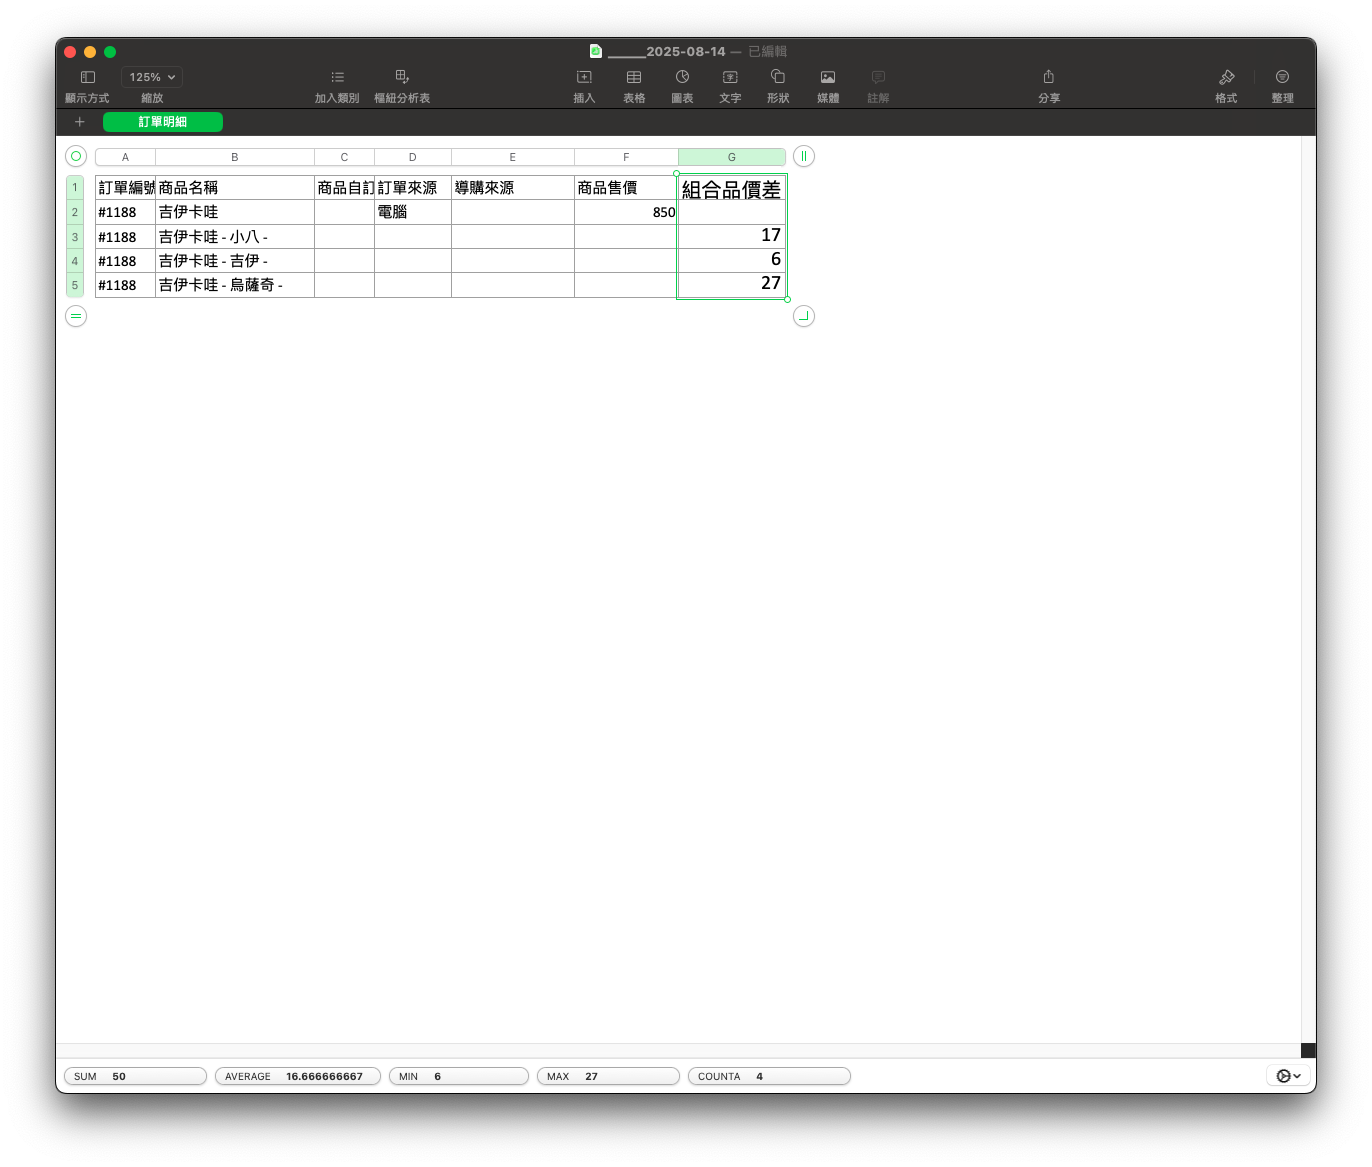Click the add column handle
Viewport: 1372px width, 1167px height.
[803, 156]
